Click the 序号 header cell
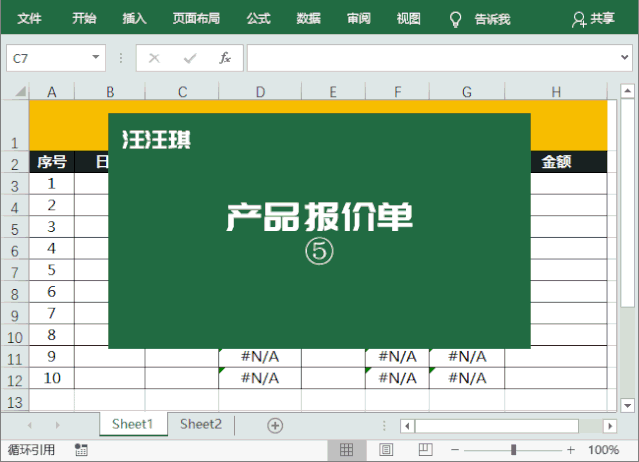This screenshot has height=462, width=639. [x=52, y=162]
